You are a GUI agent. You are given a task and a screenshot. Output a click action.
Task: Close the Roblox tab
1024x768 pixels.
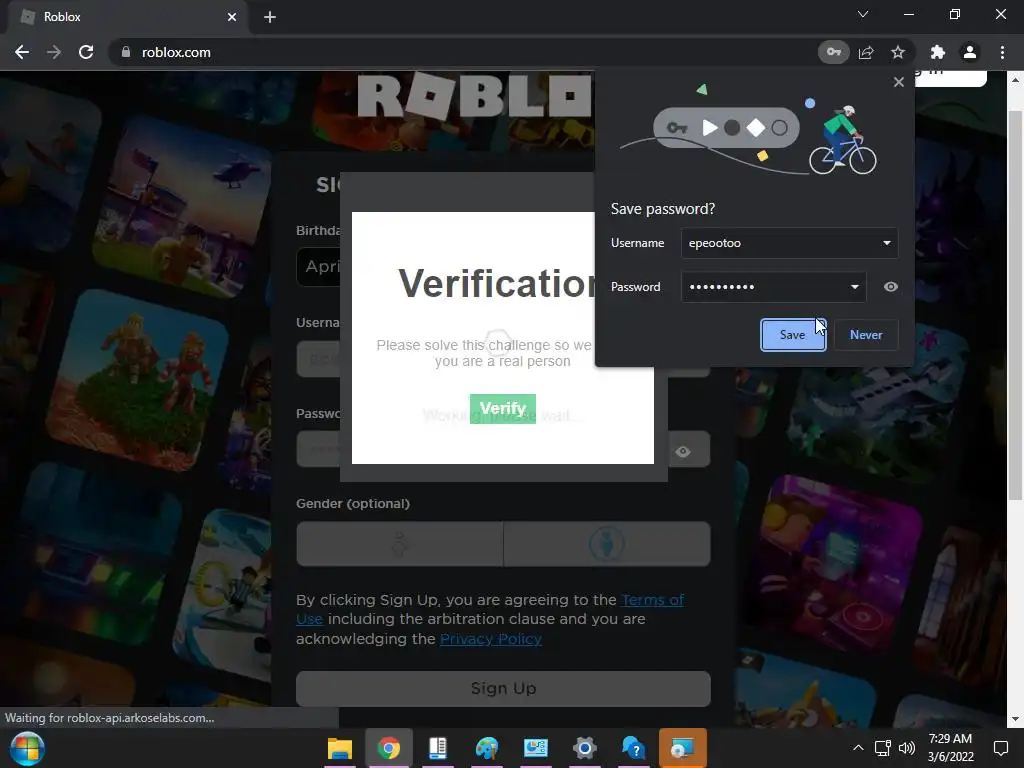coord(232,17)
